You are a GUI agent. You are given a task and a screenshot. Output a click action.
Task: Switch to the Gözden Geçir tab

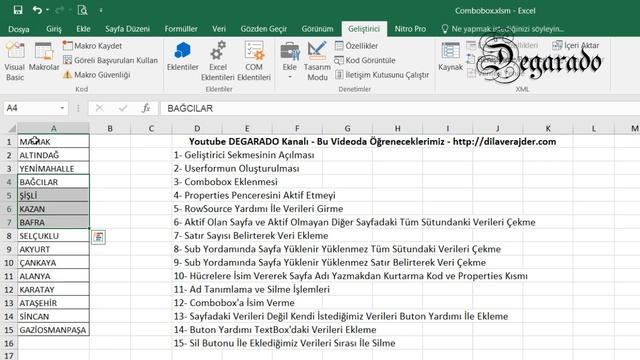pos(264,29)
